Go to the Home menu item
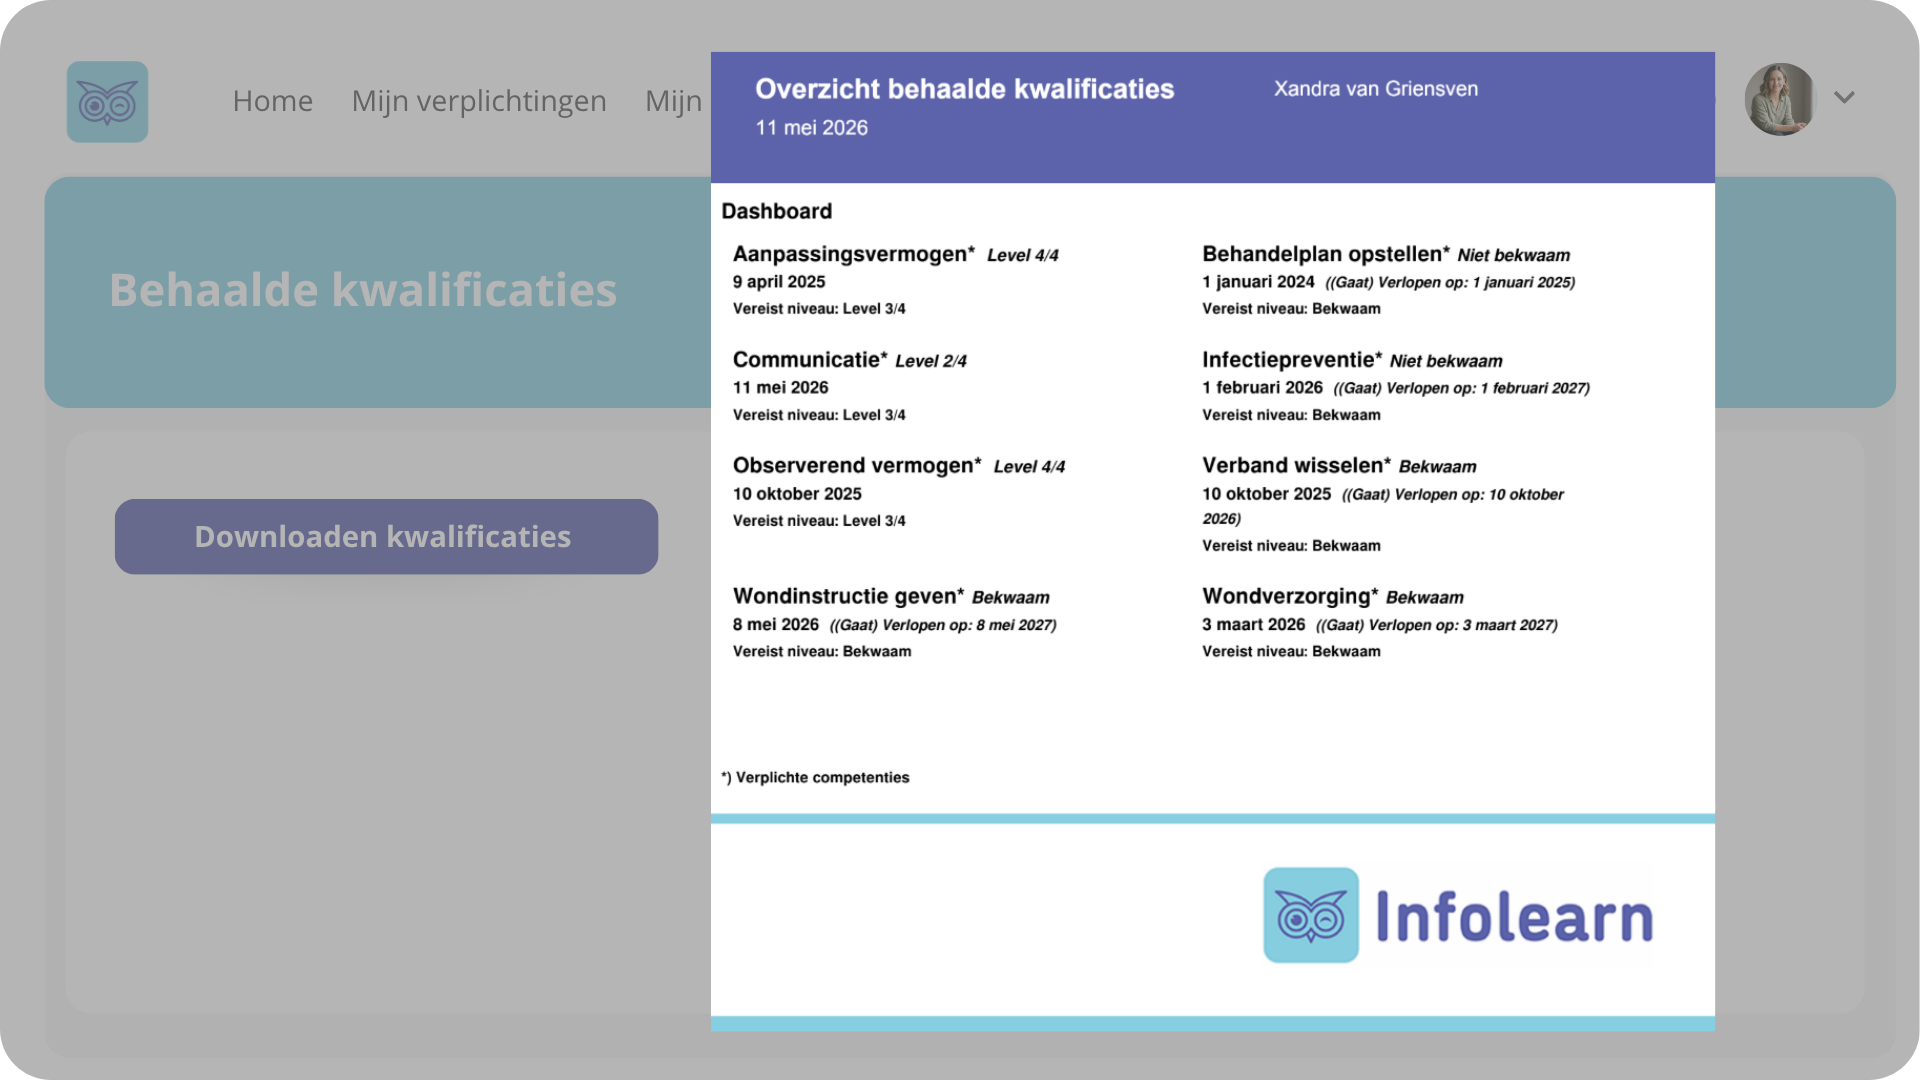 click(272, 101)
